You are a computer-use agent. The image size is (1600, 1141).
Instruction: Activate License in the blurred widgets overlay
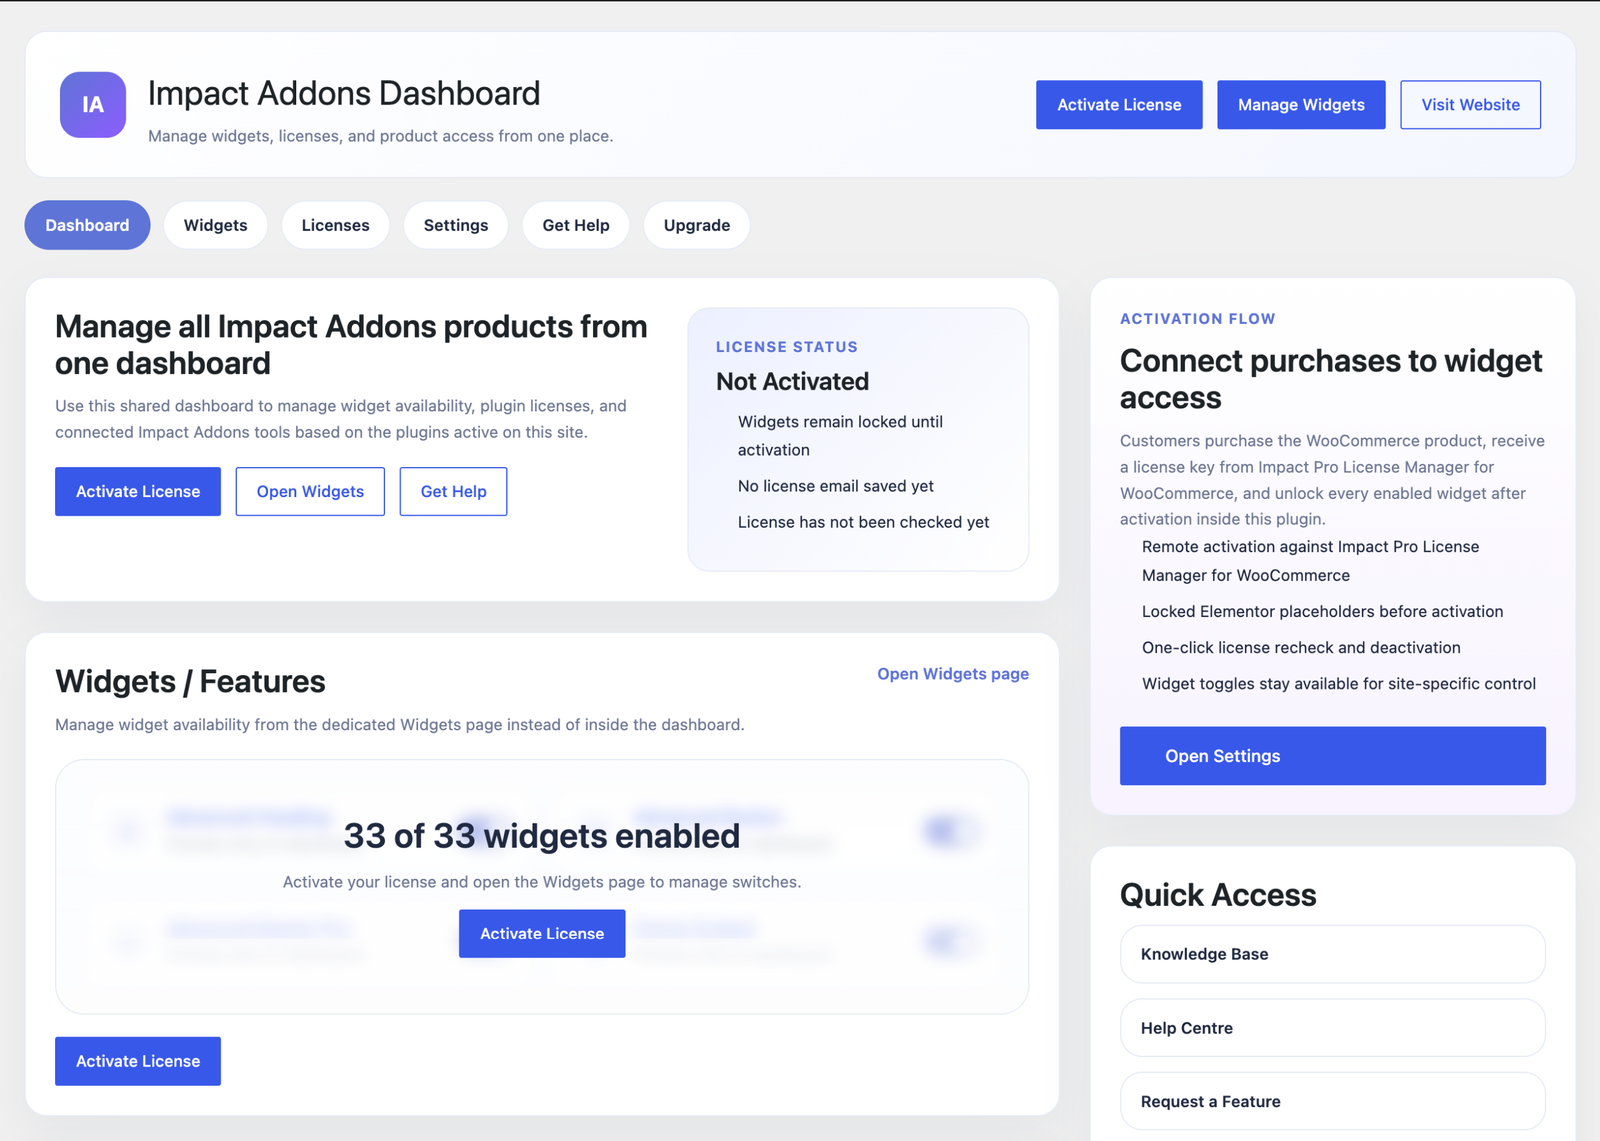point(542,933)
